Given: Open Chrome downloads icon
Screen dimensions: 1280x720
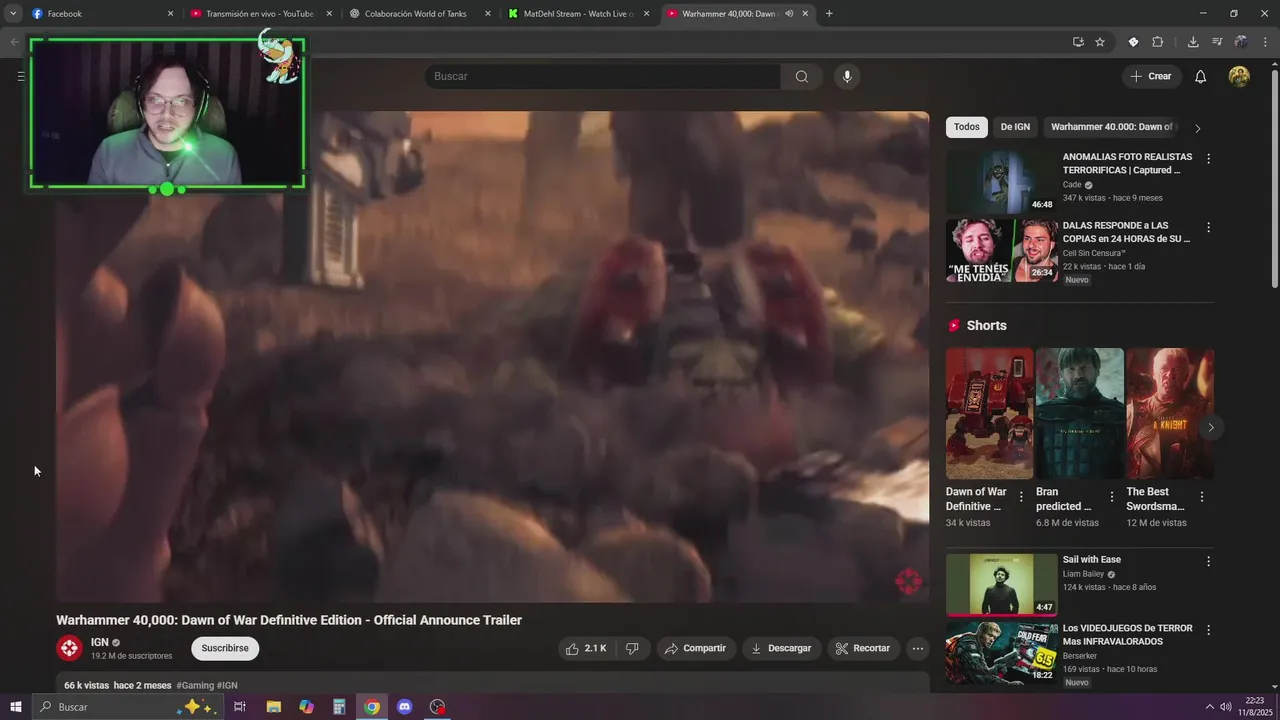Looking at the screenshot, I should [1193, 42].
